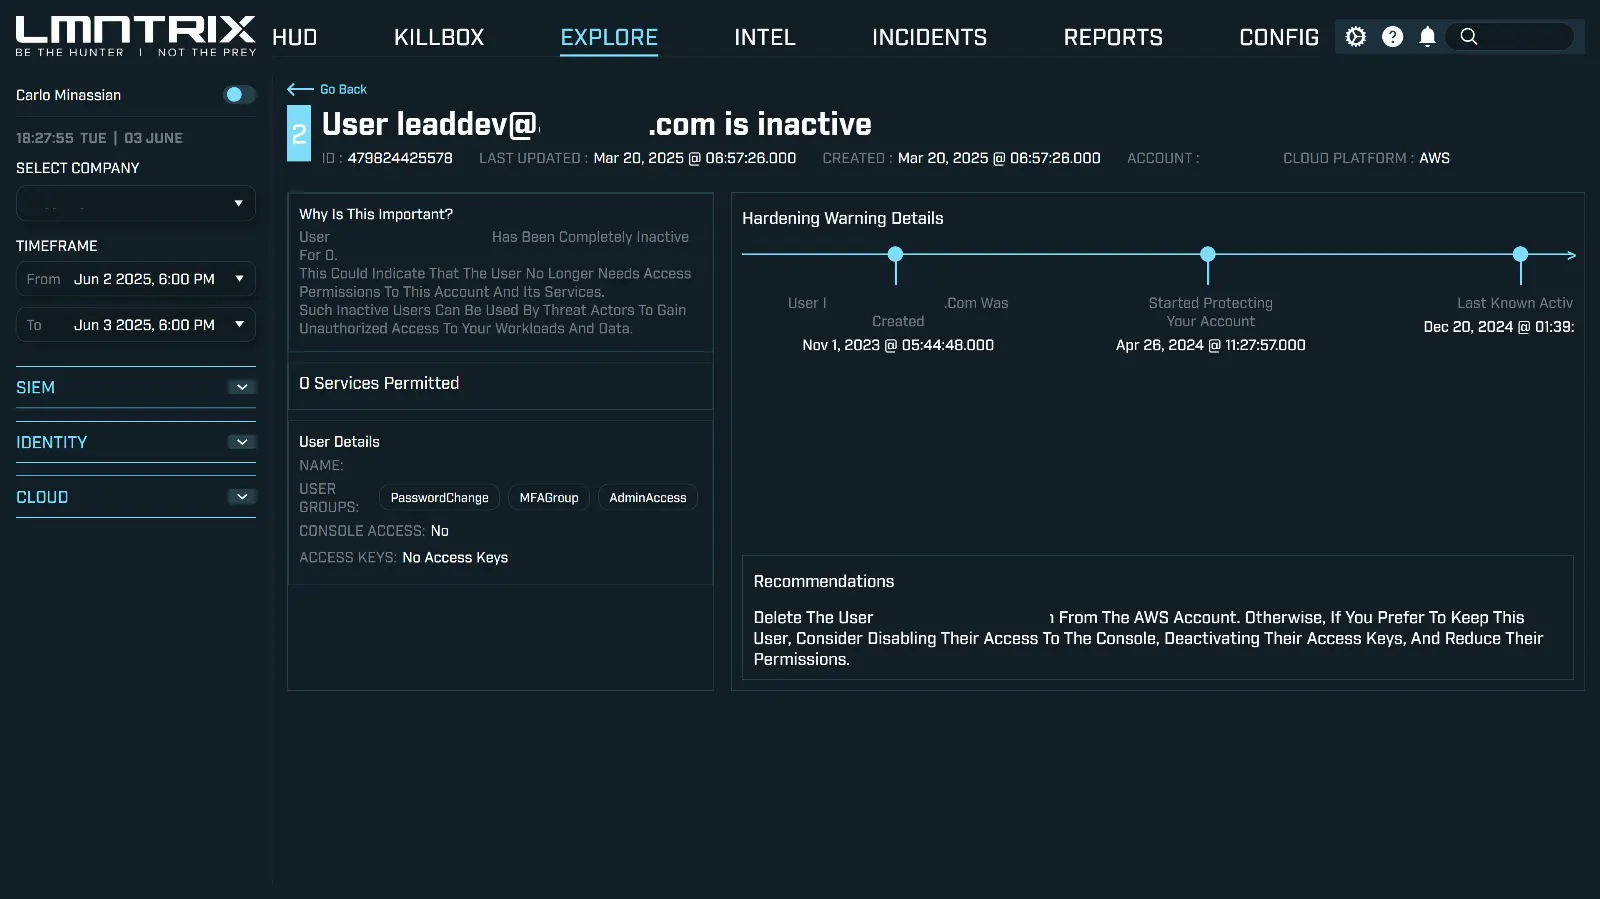1600x899 pixels.
Task: Click the Apr 26, 2024 timestamp
Action: 1210,345
